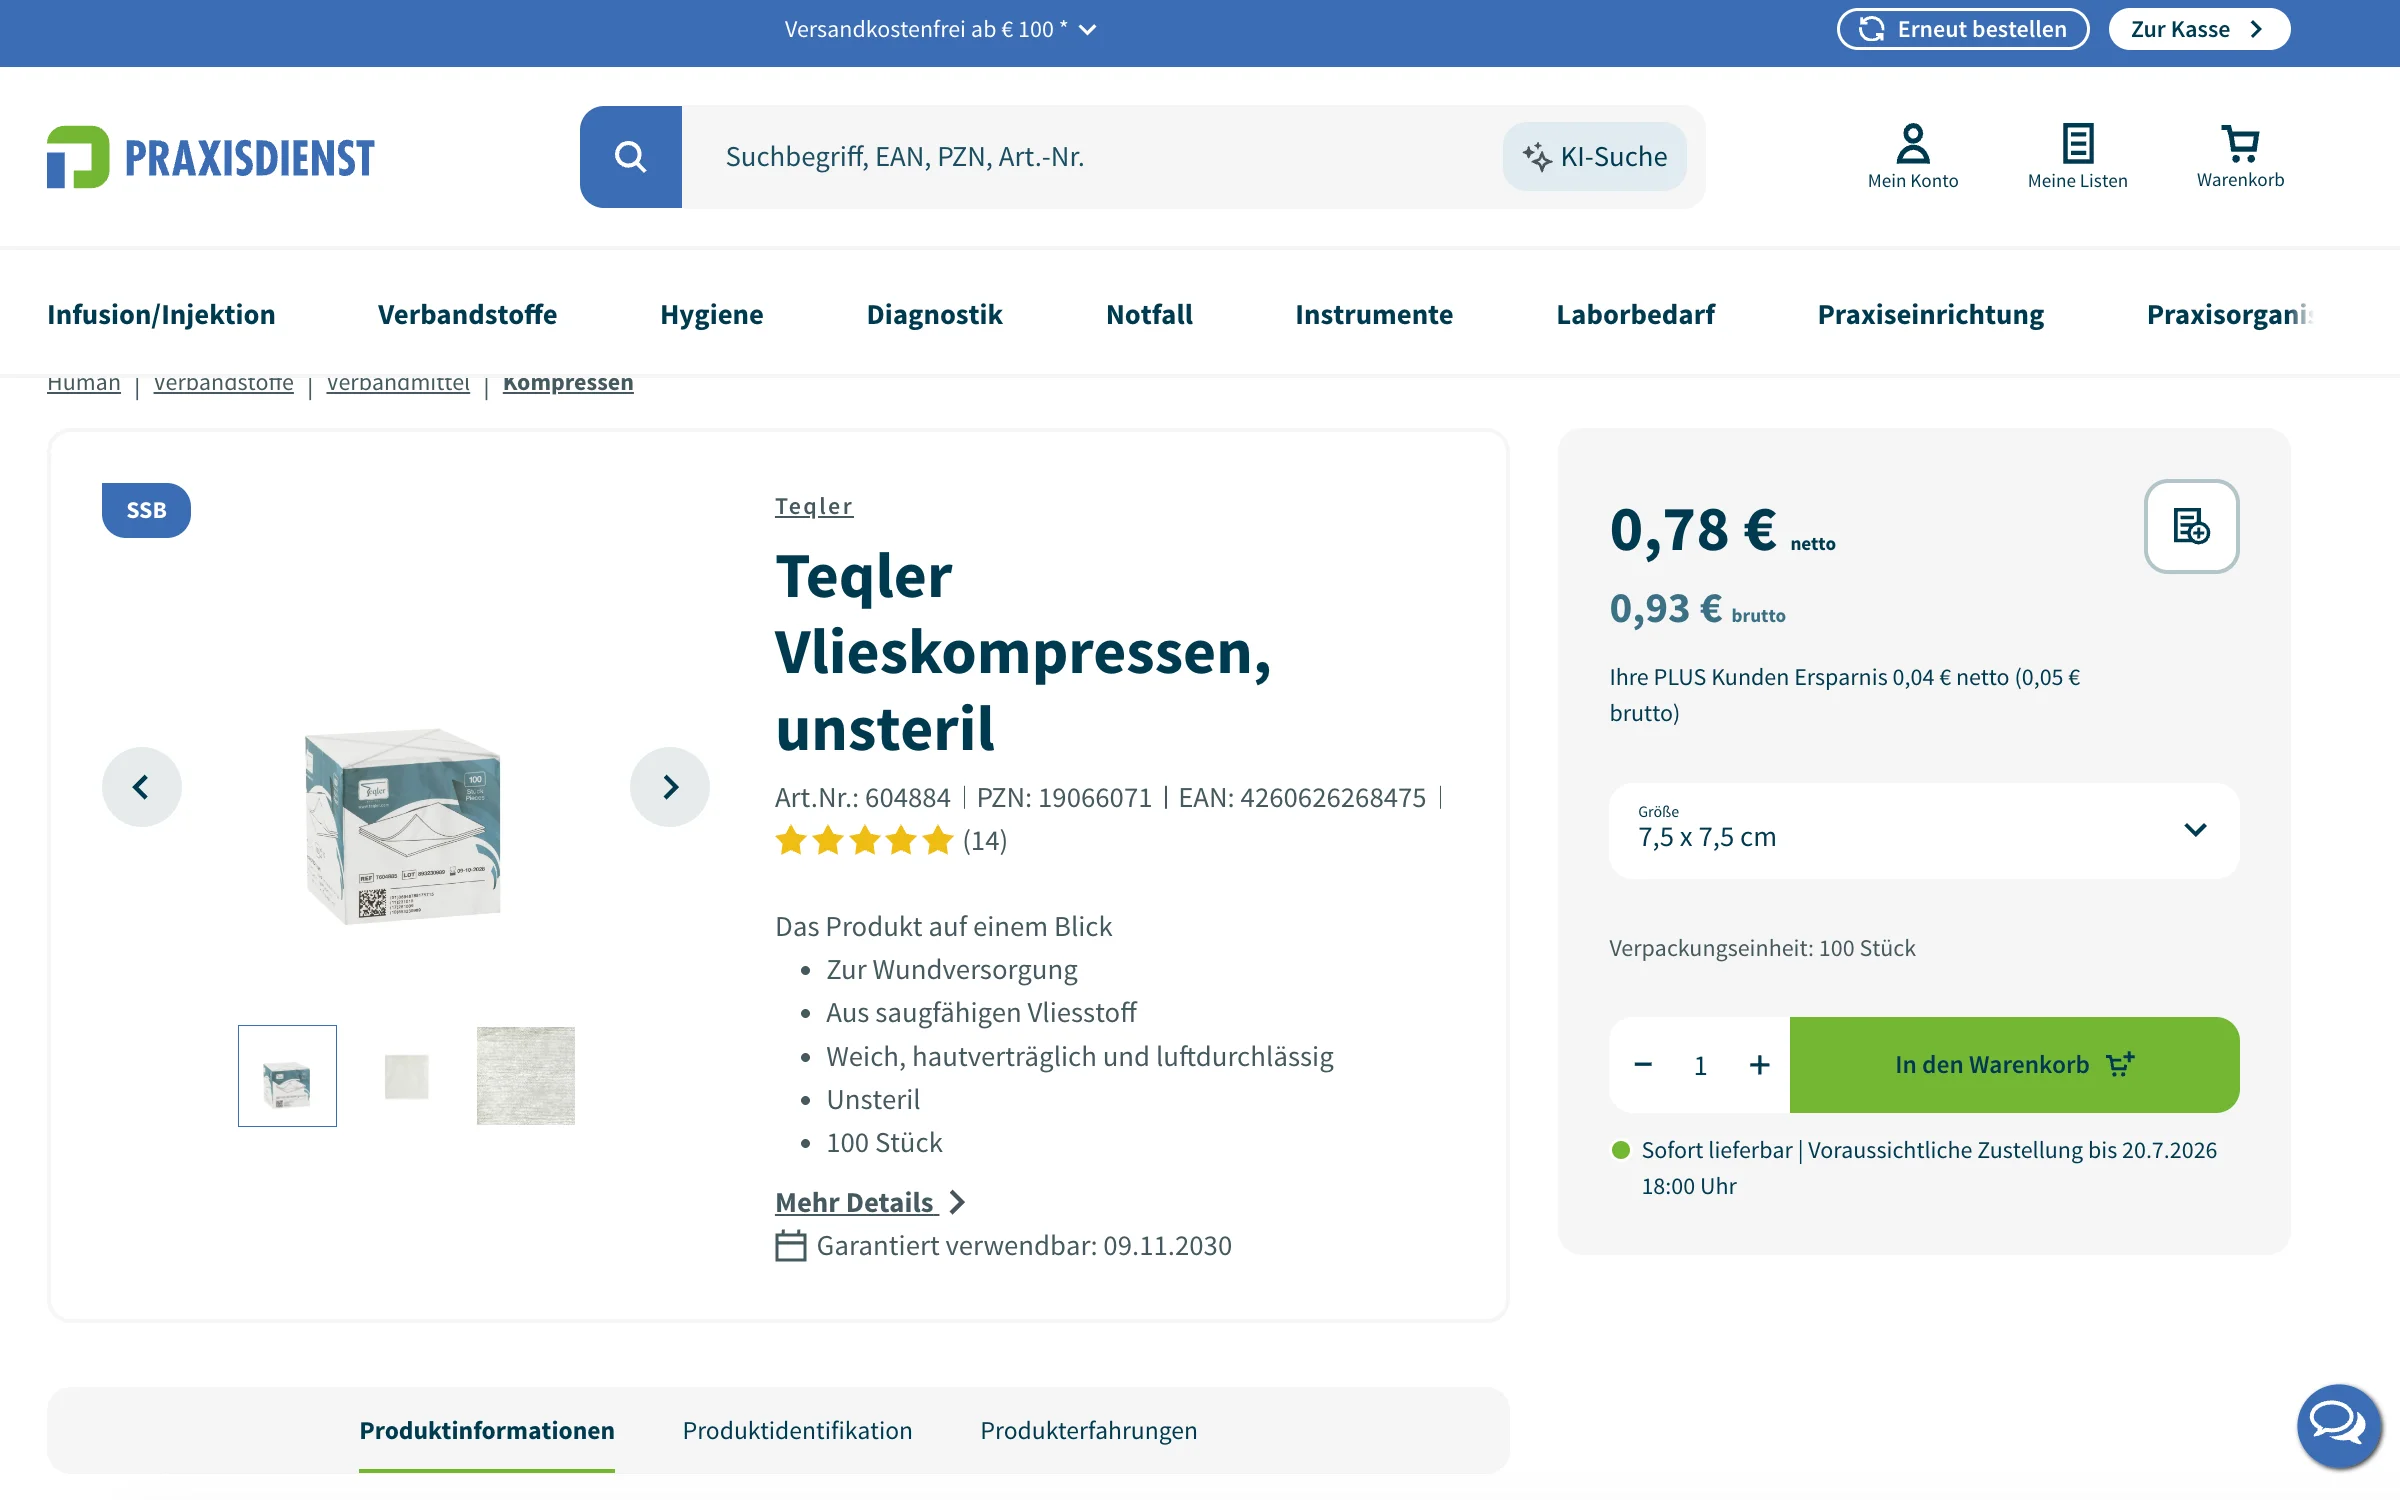Open Diagnostik menu
Viewport: 2400px width, 1500px height.
click(x=934, y=314)
